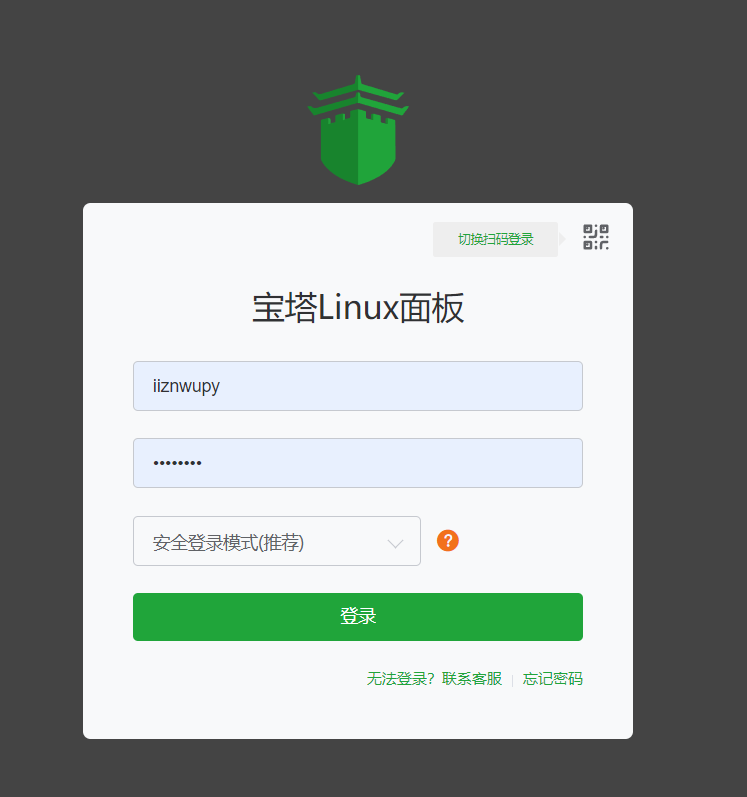Open the 联系客服 link
Viewport: 747px width, 797px height.
click(x=472, y=679)
